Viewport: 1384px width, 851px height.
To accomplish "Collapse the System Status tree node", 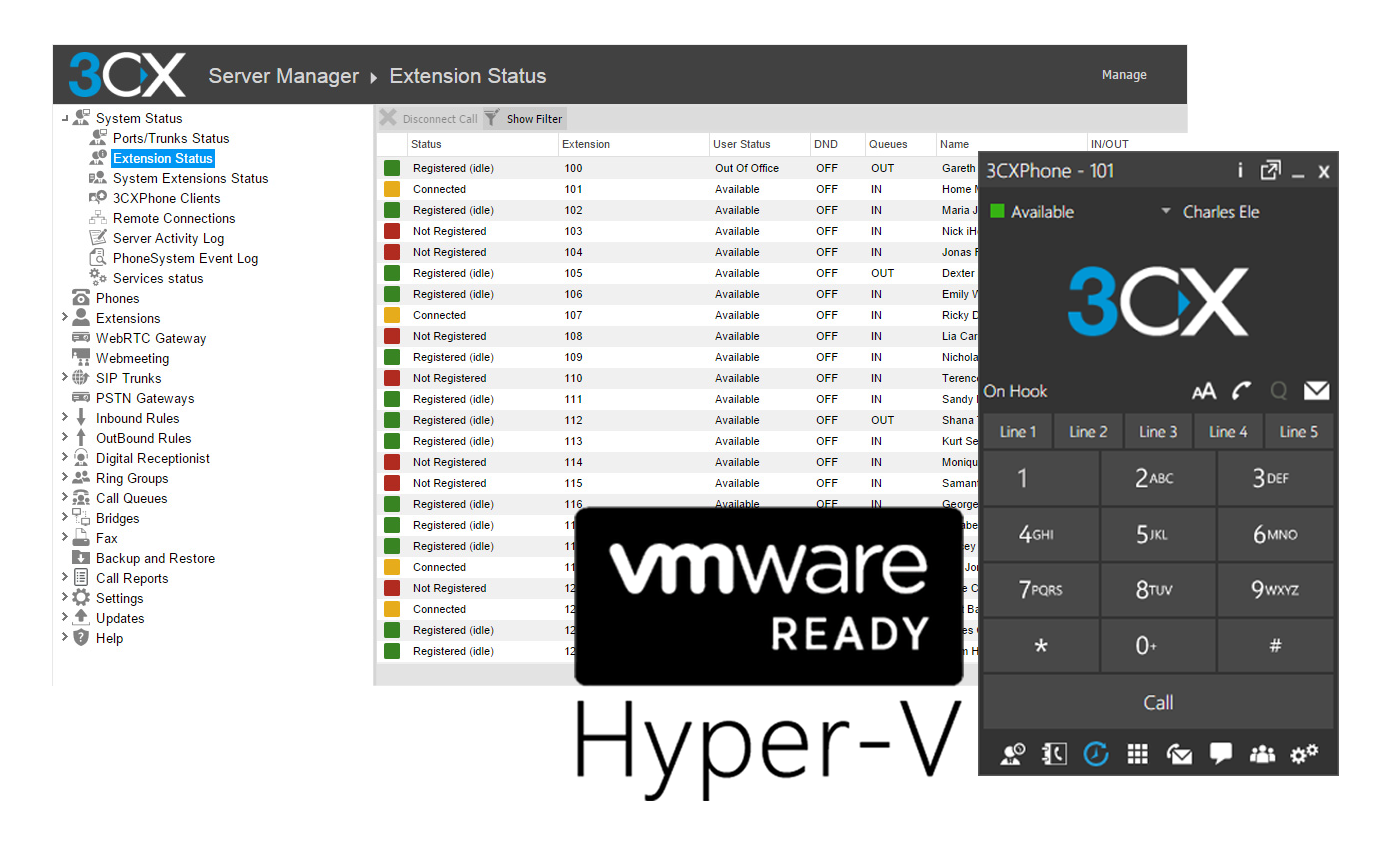I will point(65,118).
